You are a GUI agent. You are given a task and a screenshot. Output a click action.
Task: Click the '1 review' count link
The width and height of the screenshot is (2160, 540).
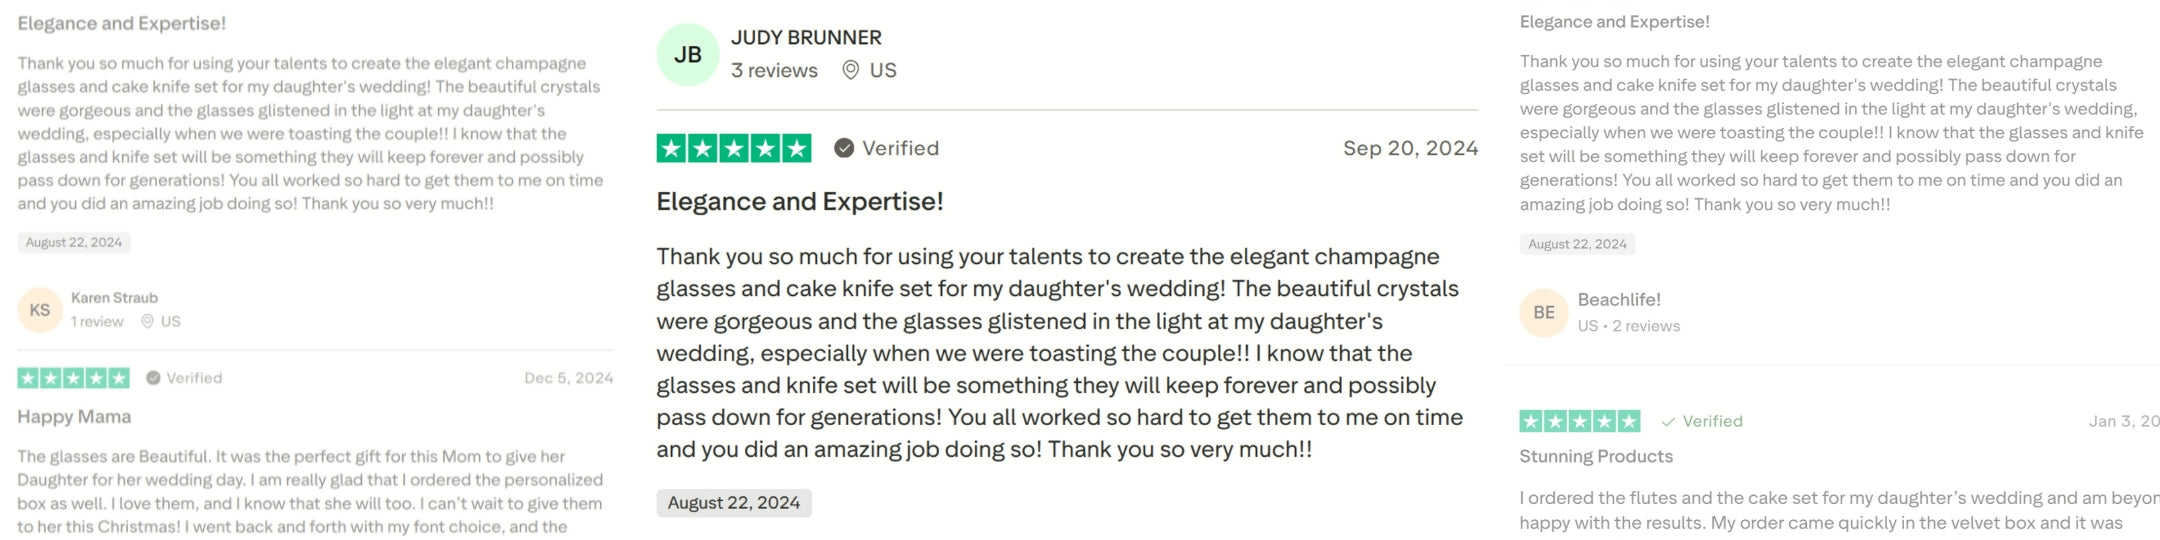point(97,322)
